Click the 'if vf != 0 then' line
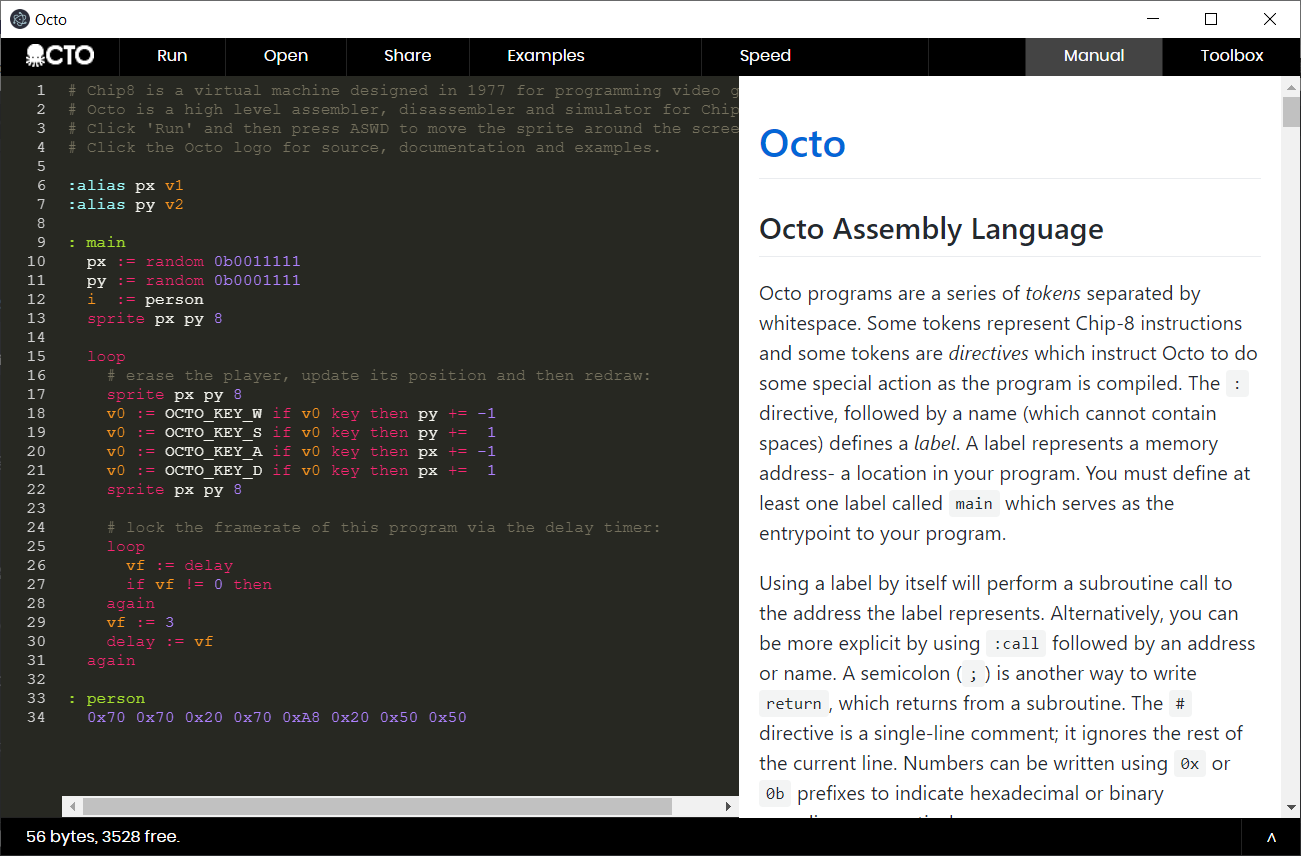The width and height of the screenshot is (1301, 856). click(199, 584)
